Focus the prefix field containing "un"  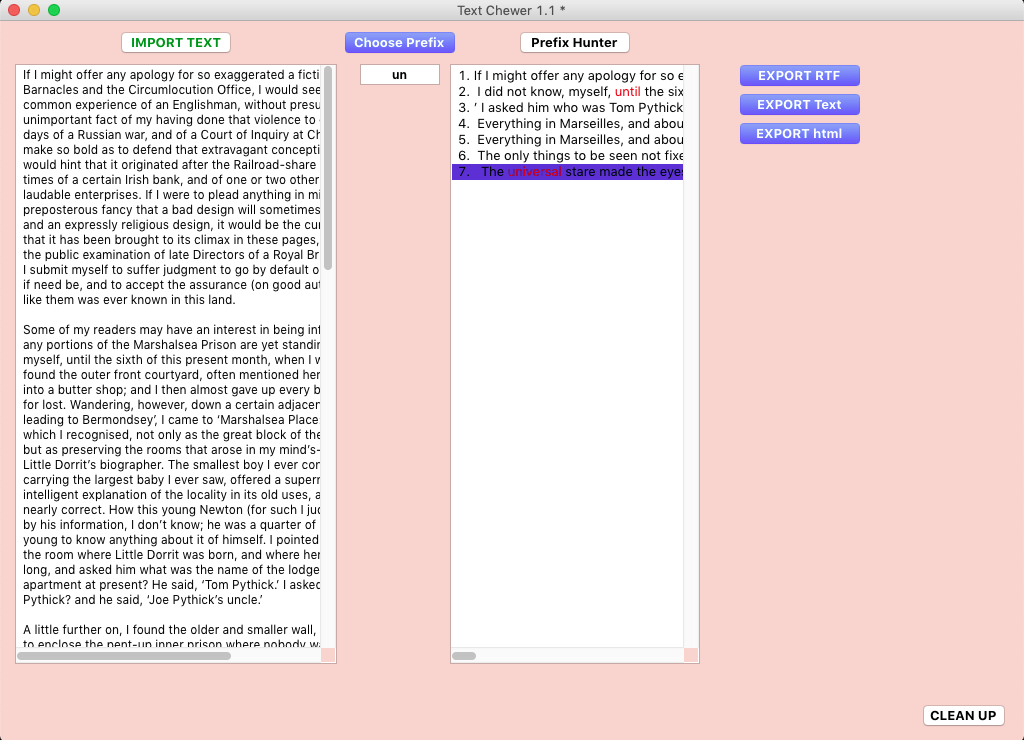pos(400,75)
